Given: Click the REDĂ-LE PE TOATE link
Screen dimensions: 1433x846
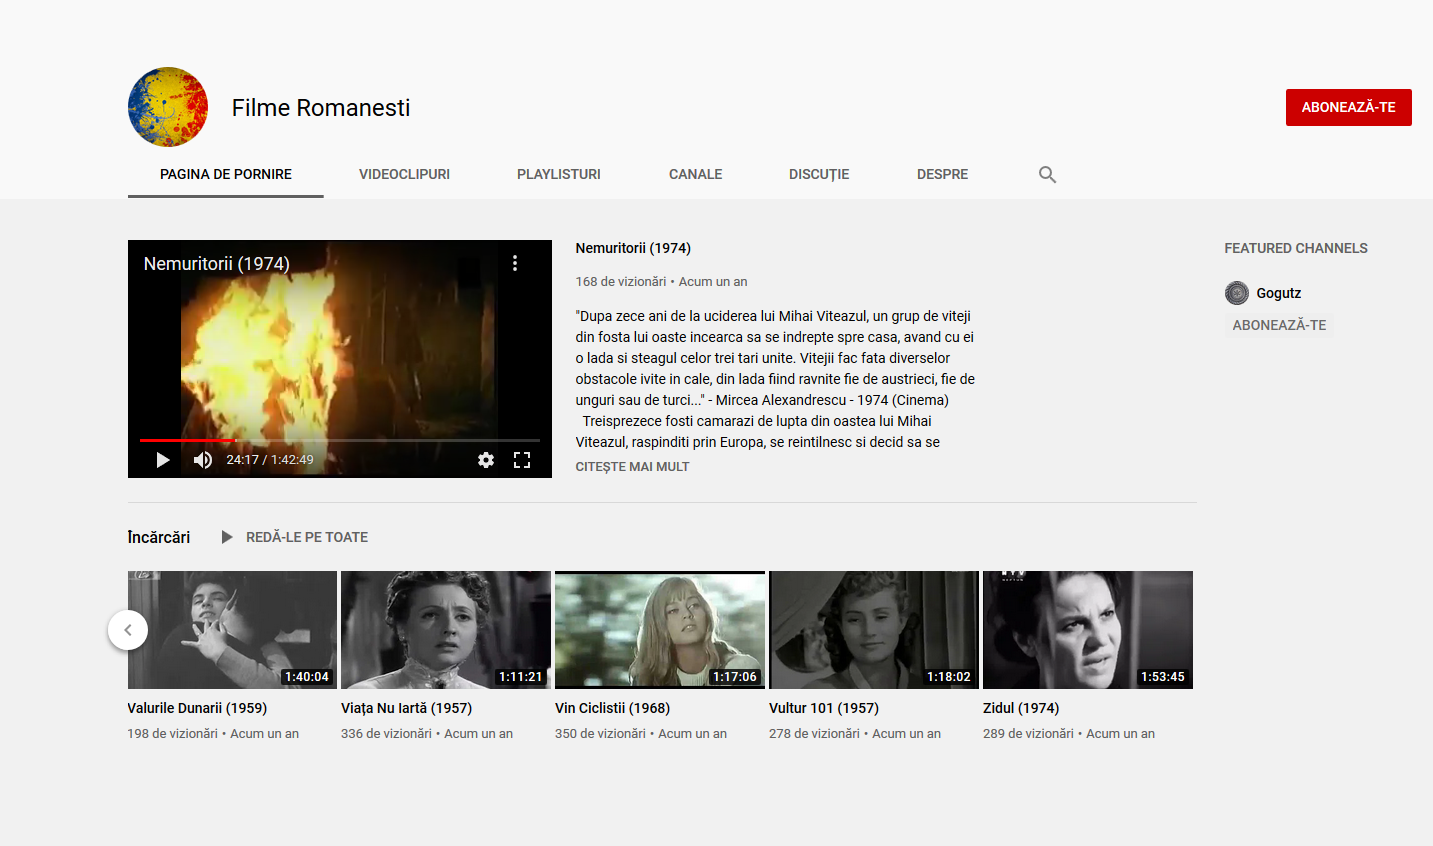Looking at the screenshot, I should pos(307,537).
